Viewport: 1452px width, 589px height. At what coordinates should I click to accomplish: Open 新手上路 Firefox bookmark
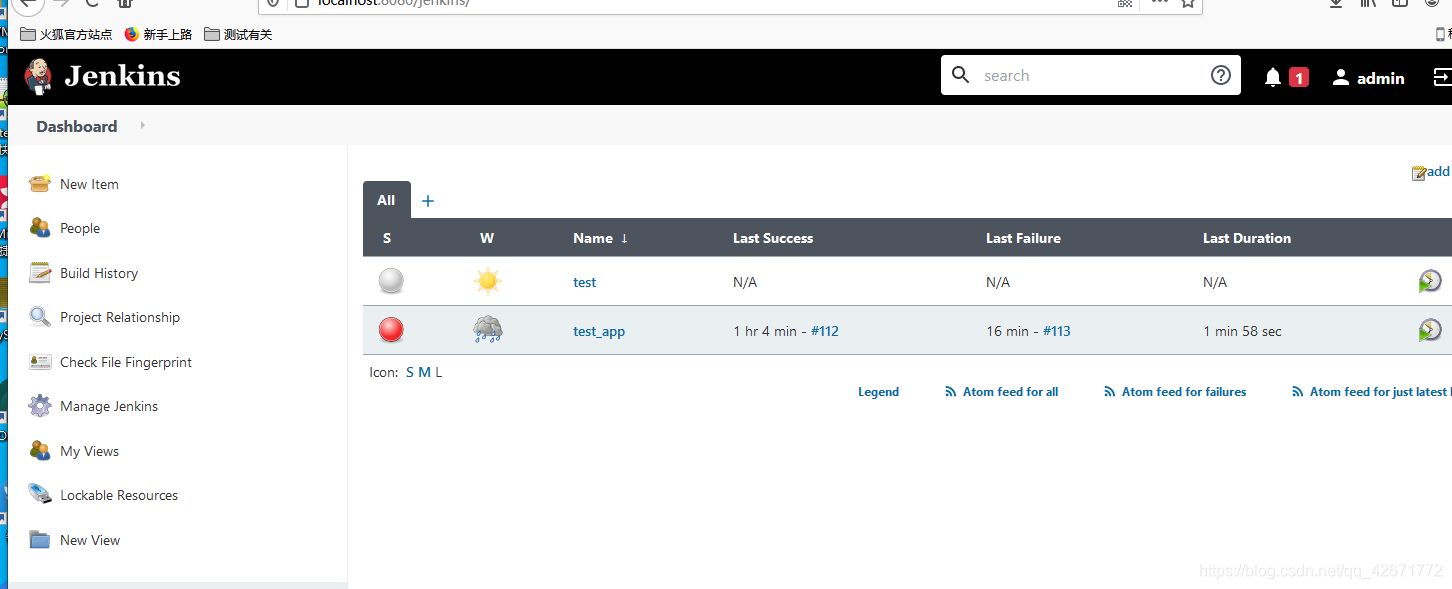tap(158, 34)
